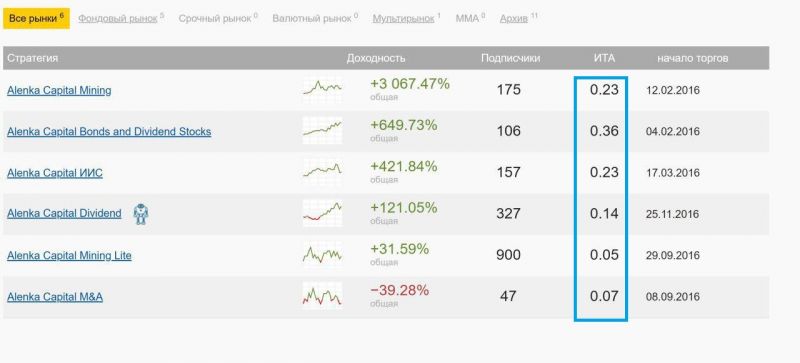Open the Alenka Capital M&A strategy link
The image size is (800, 363).
[55, 297]
